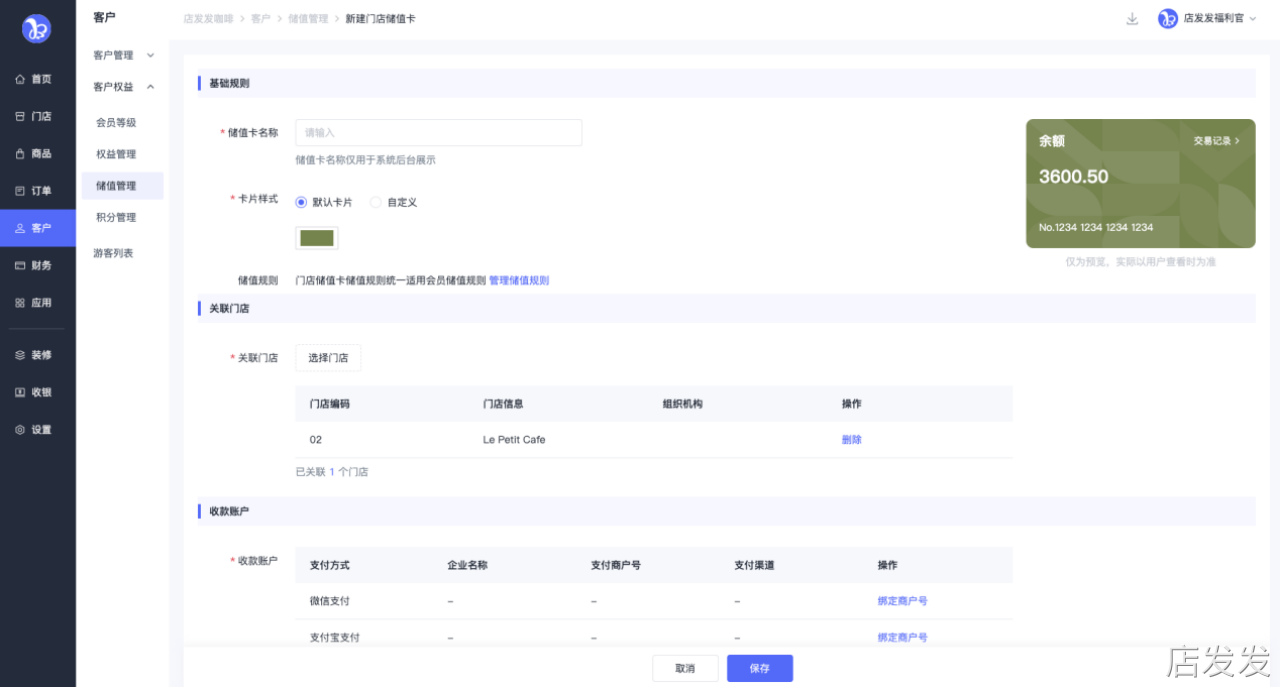Collapse the 客户权益 submenu
This screenshot has width=1280, height=687.
pos(151,87)
